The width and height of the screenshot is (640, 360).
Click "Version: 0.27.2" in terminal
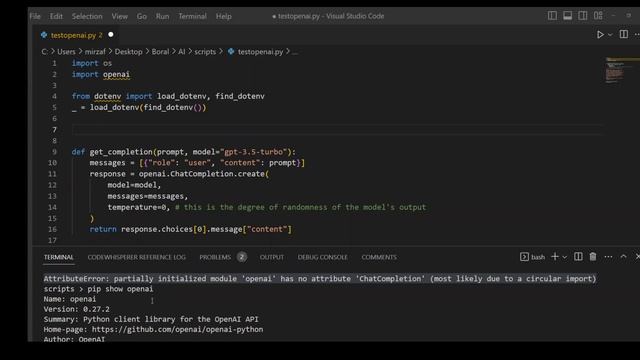77,309
